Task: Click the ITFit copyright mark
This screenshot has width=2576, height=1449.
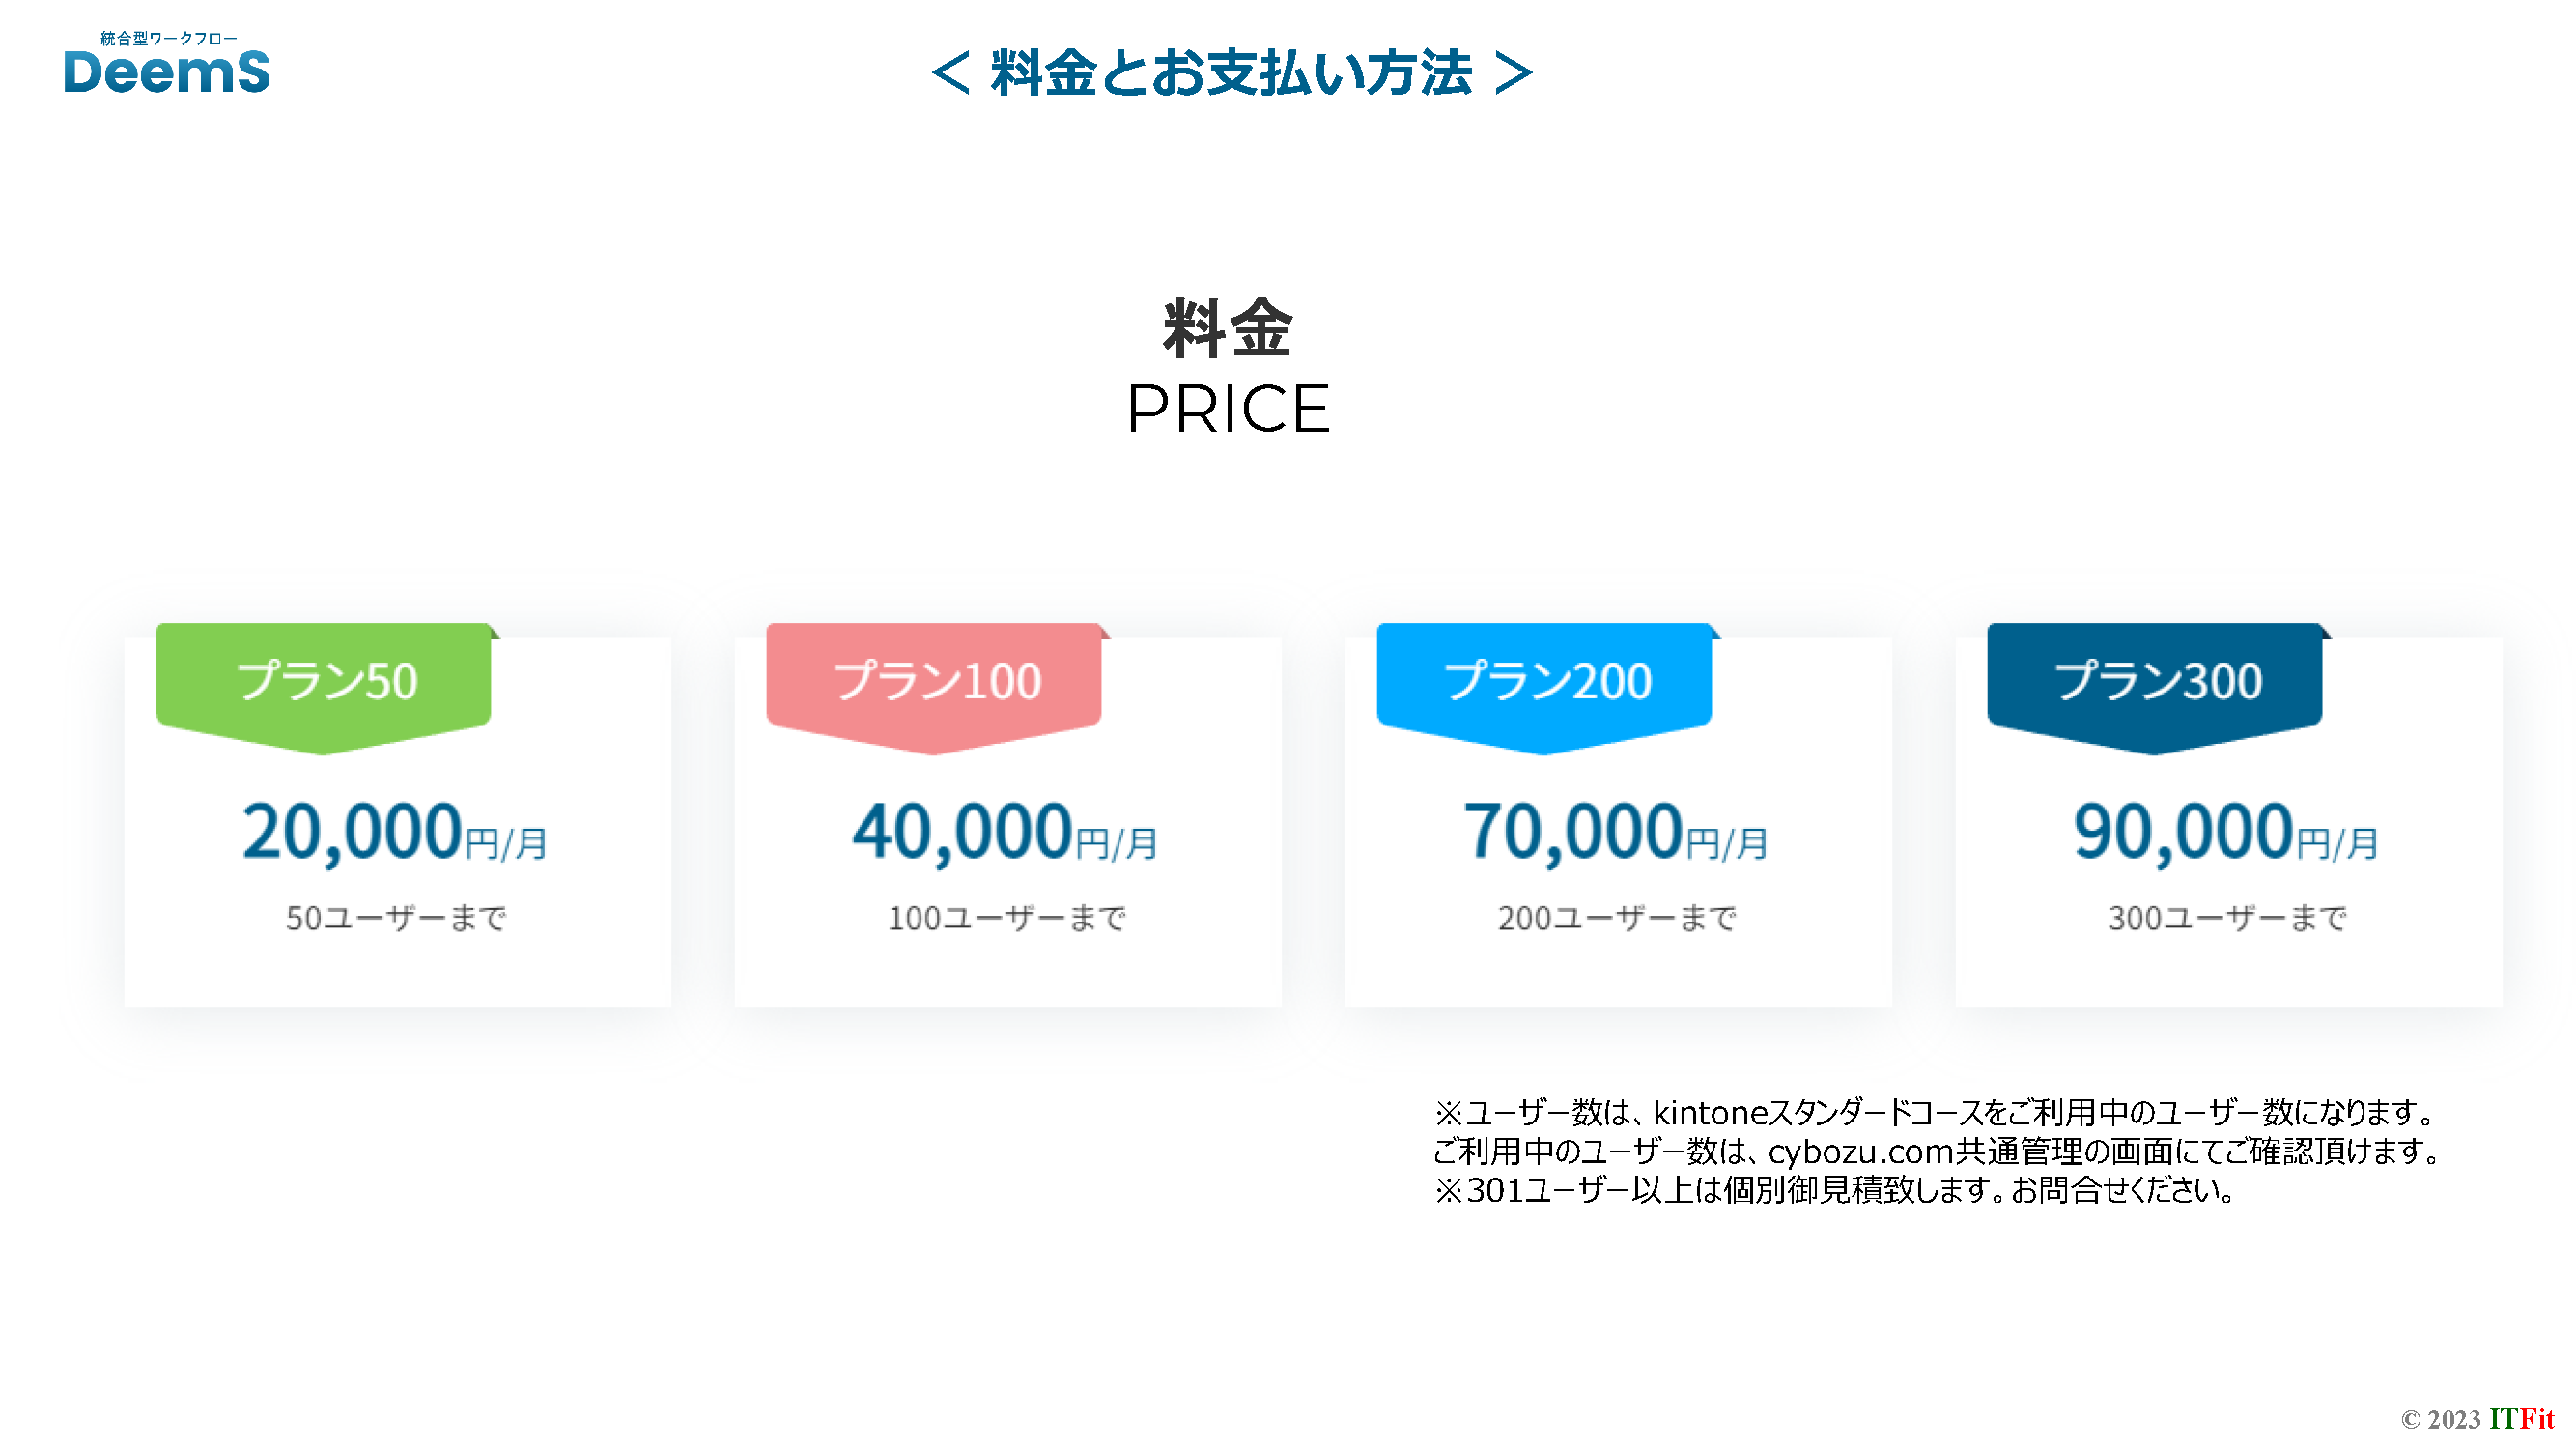Action: click(x=2521, y=1419)
